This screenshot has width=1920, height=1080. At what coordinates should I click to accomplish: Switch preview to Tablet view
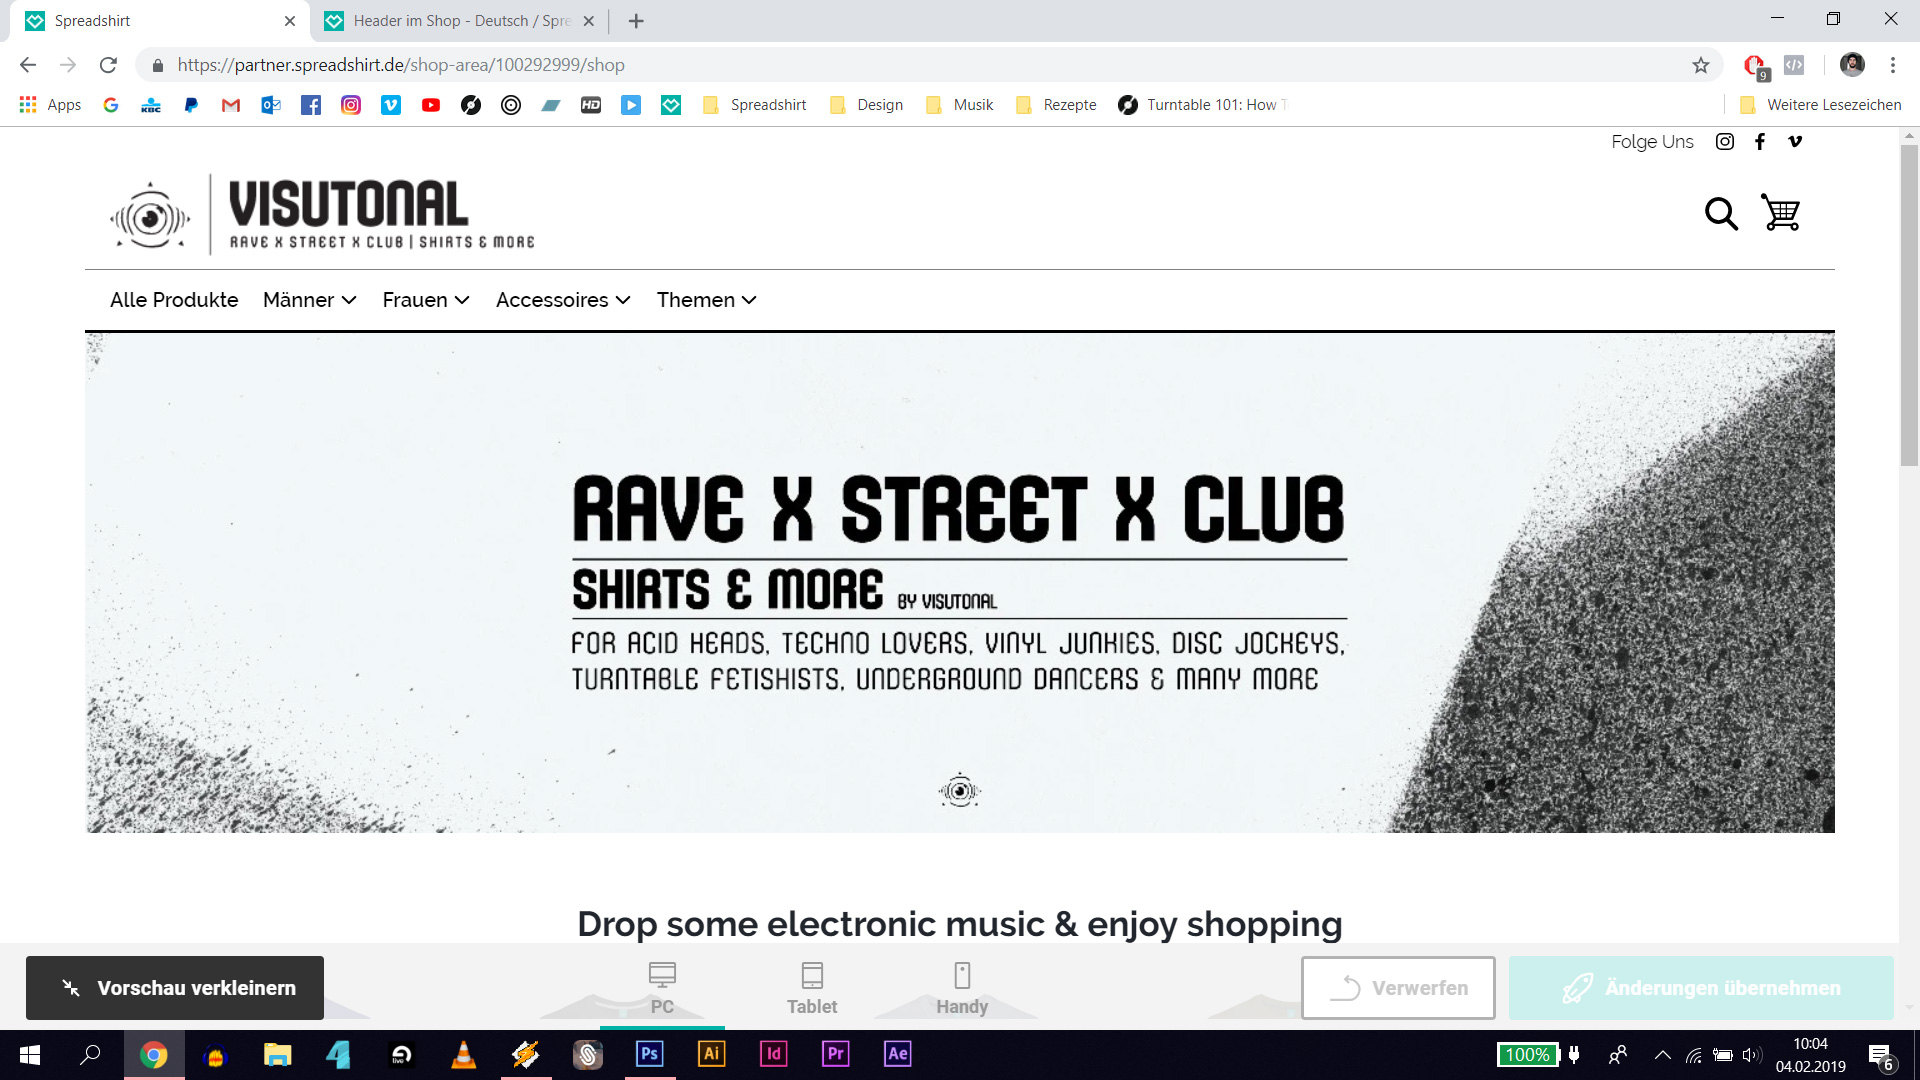pyautogui.click(x=812, y=987)
